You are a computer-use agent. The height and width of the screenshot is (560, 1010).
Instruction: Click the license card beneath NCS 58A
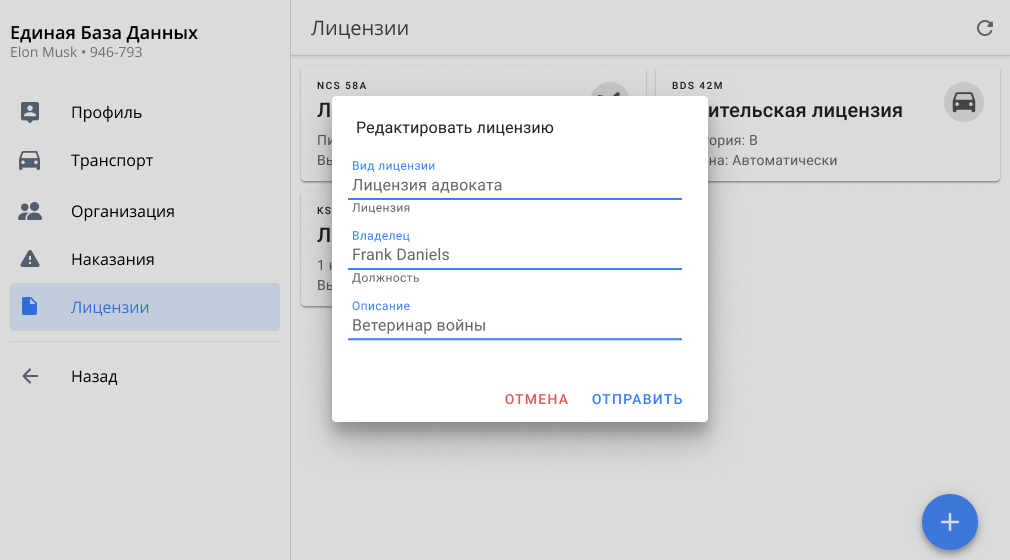point(316,260)
